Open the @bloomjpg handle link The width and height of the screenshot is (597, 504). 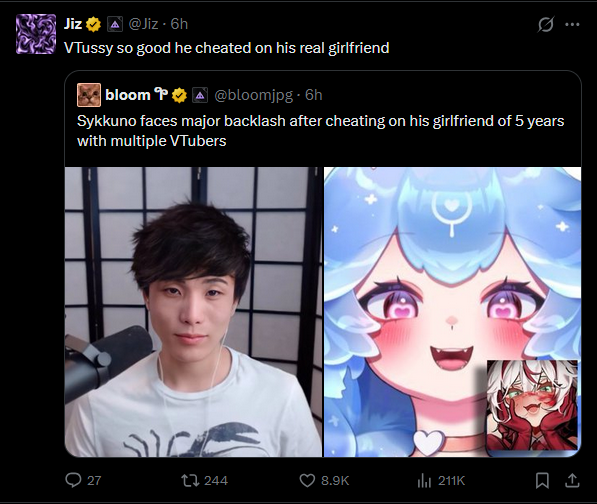point(254,95)
